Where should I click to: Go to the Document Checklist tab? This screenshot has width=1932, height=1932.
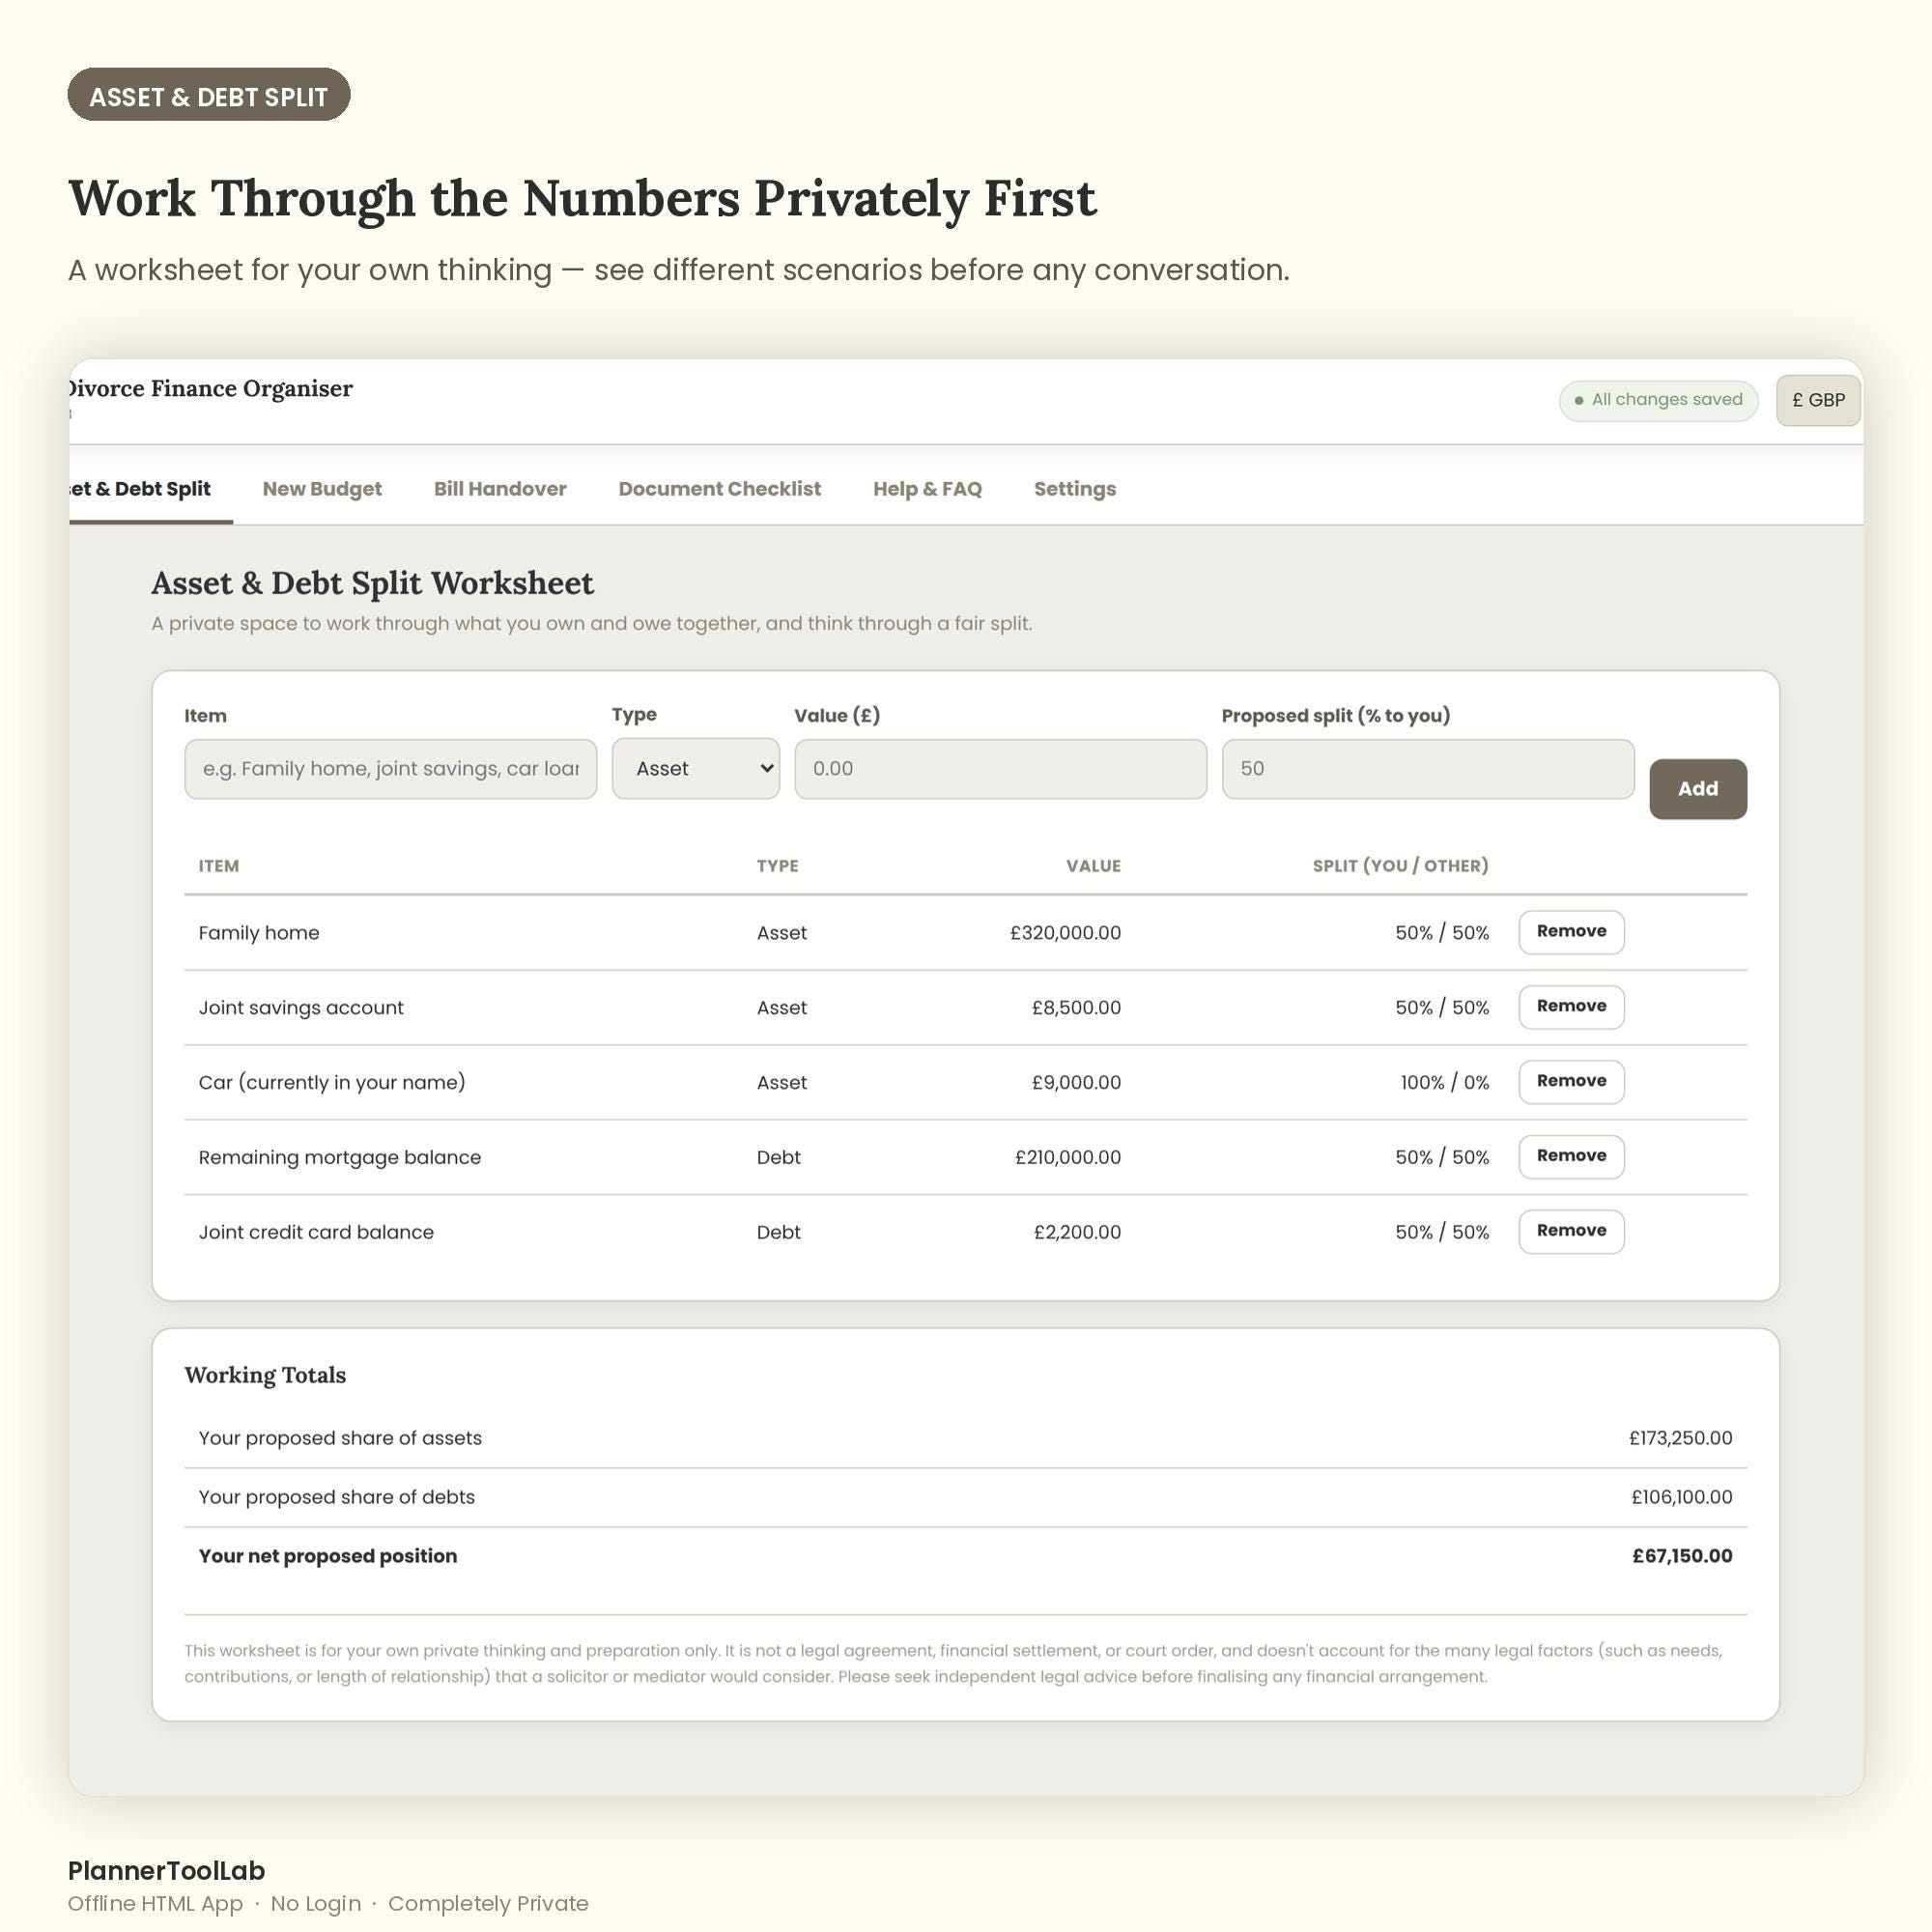click(x=719, y=489)
